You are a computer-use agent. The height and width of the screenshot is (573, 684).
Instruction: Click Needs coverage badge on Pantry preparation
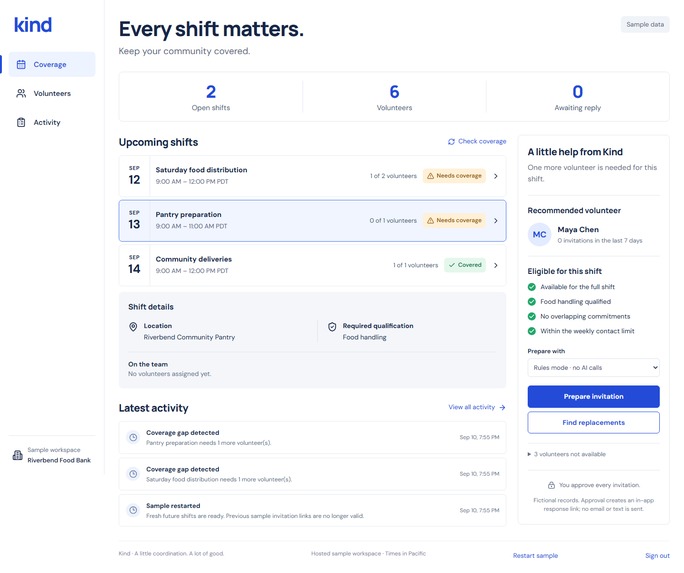pos(454,220)
